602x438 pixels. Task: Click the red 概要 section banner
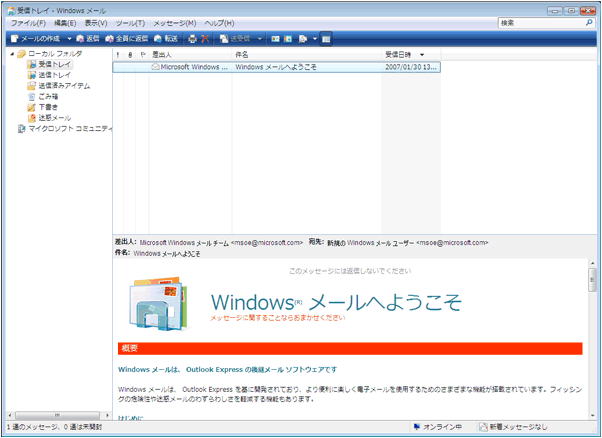350,348
